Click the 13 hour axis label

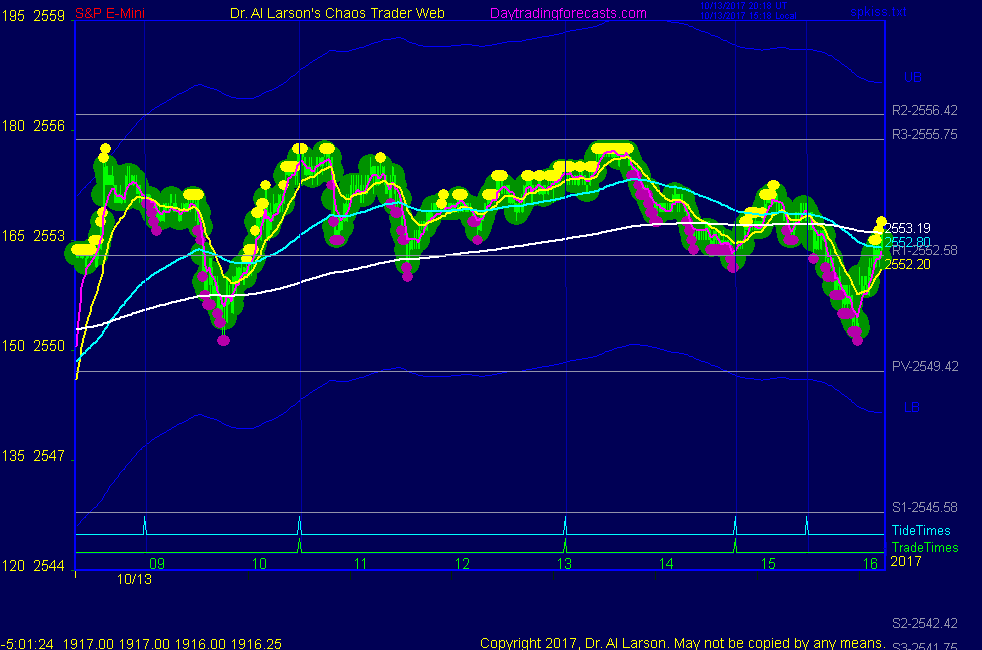click(564, 564)
